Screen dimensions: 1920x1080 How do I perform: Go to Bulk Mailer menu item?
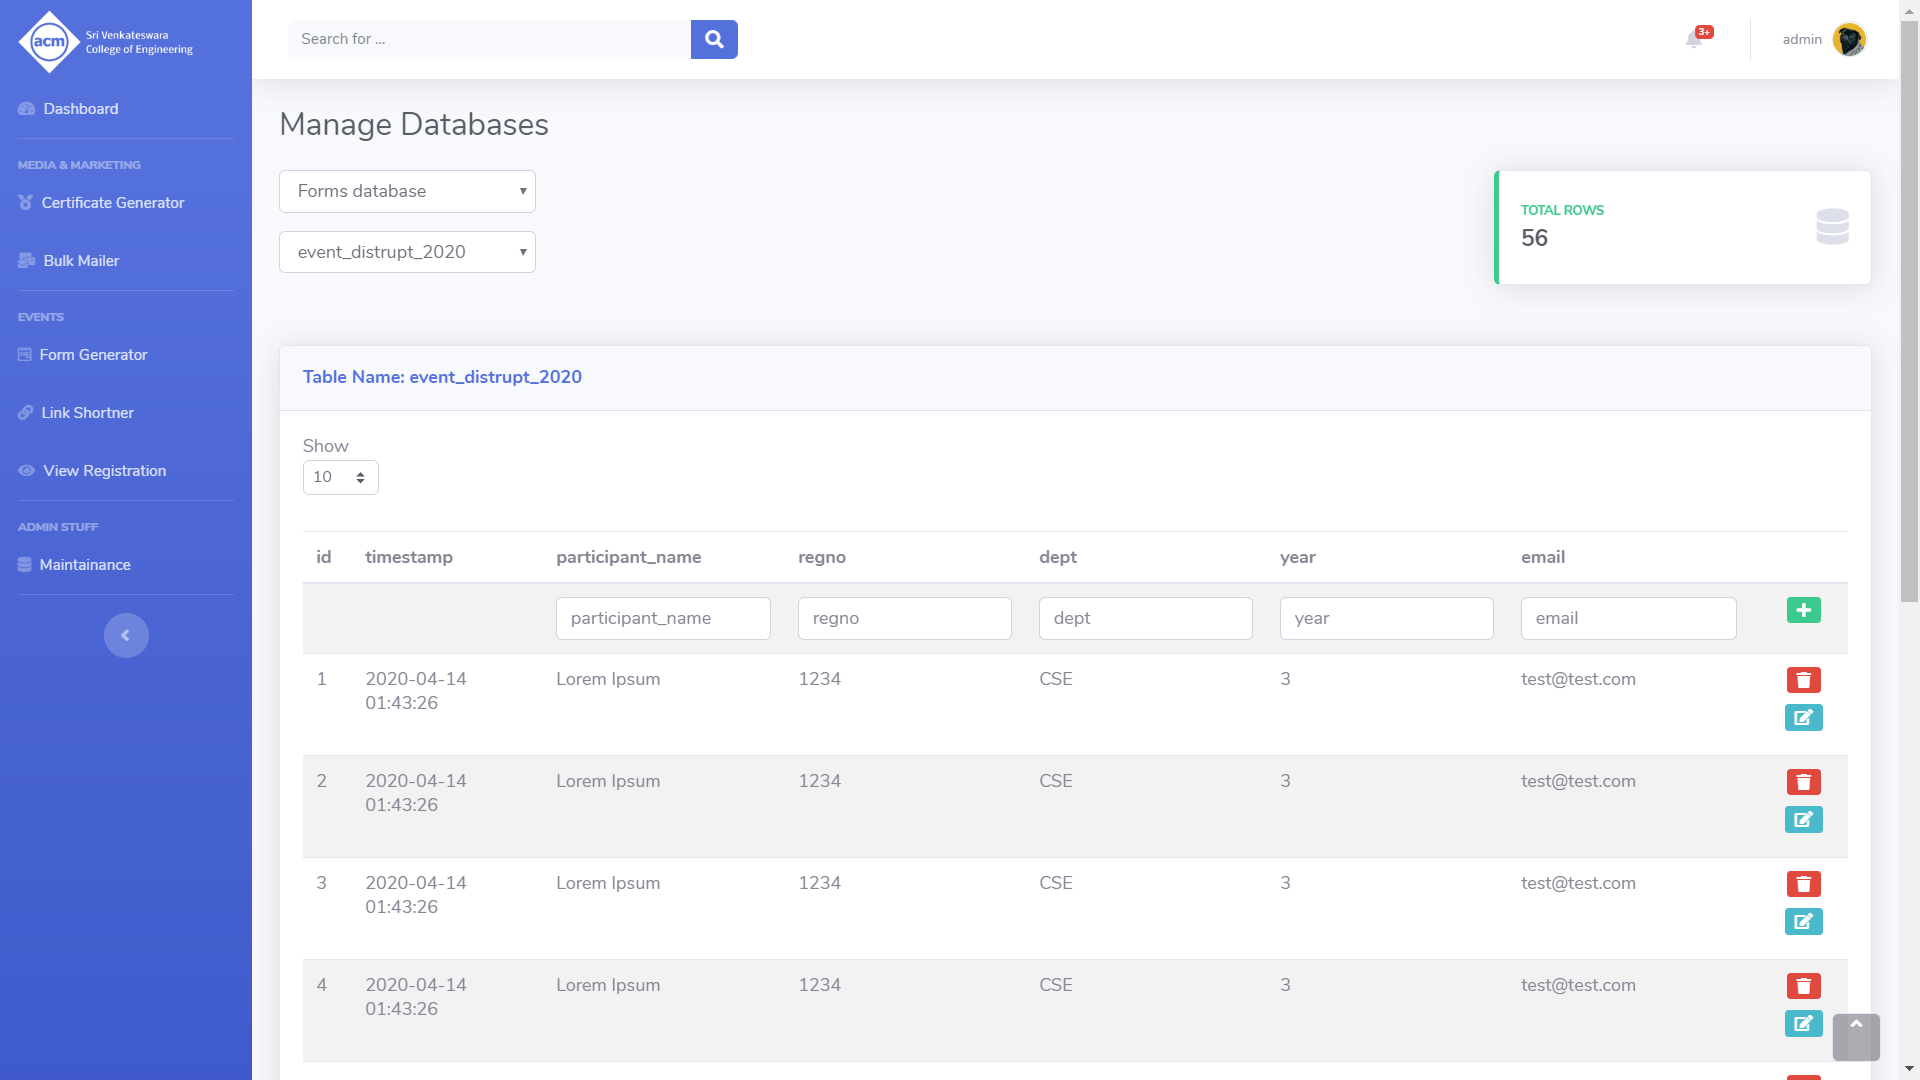(x=81, y=261)
